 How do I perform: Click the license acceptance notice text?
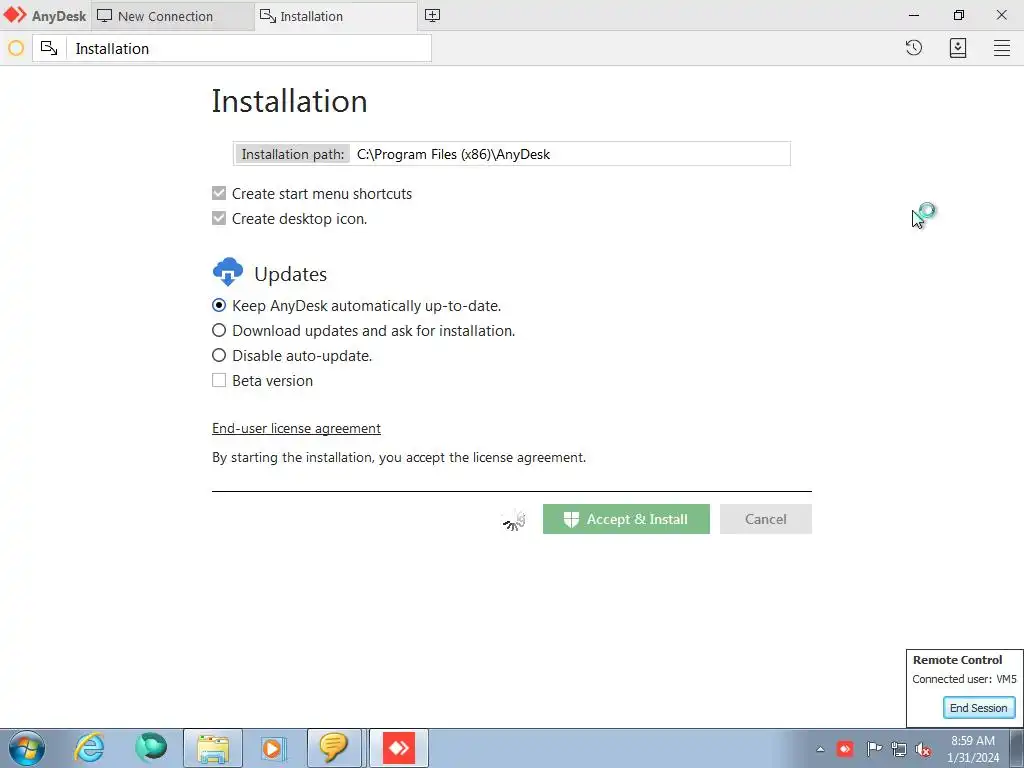pyautogui.click(x=398, y=458)
